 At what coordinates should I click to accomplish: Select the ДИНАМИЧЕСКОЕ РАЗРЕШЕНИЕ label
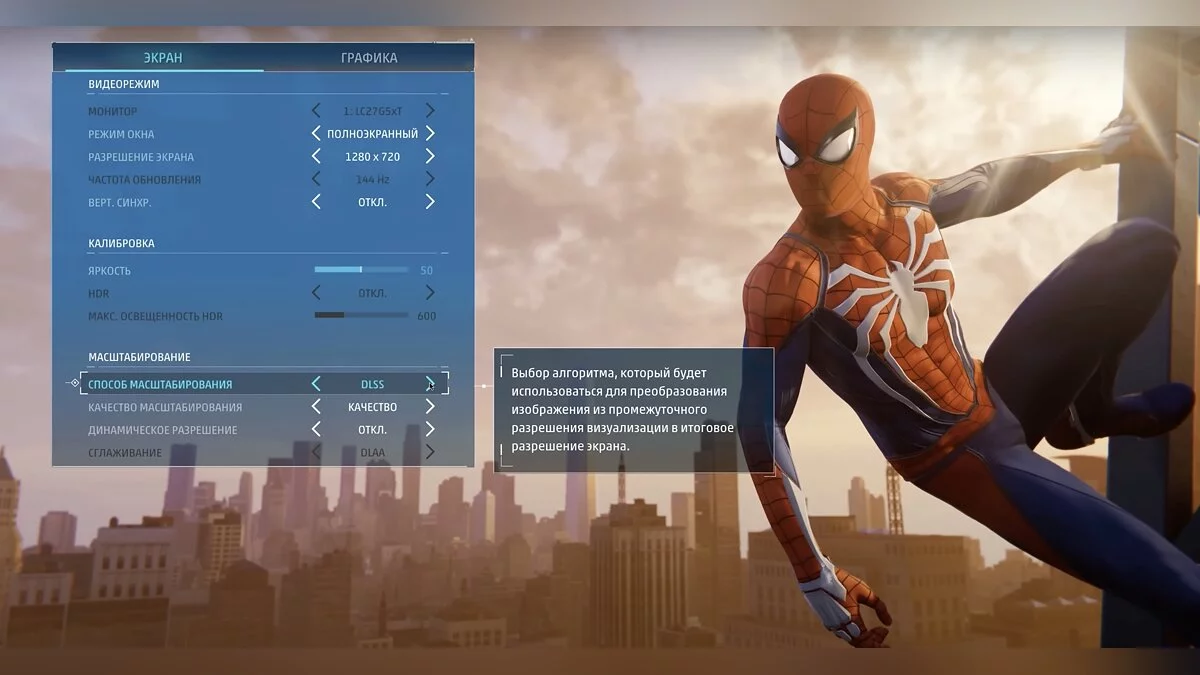coord(163,430)
